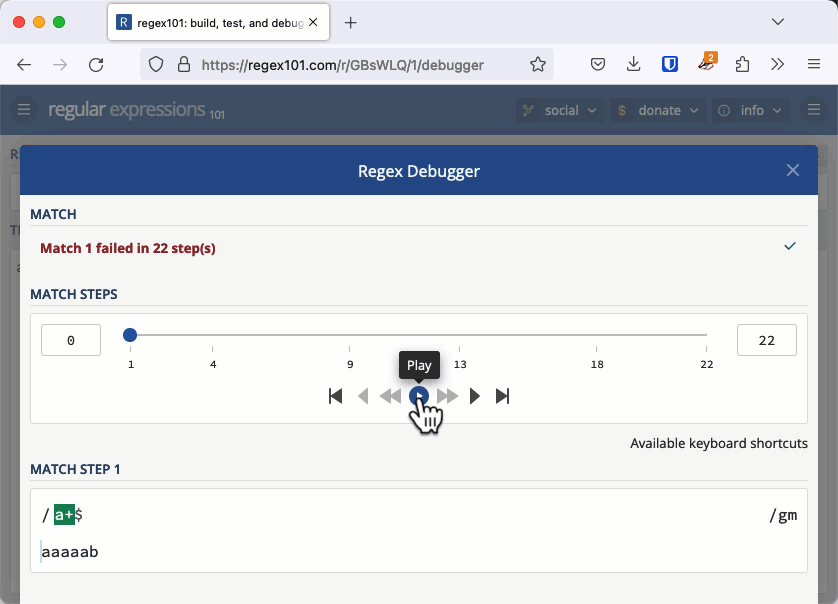838x604 pixels.
Task: Fast-forward through the match steps
Action: 447,396
